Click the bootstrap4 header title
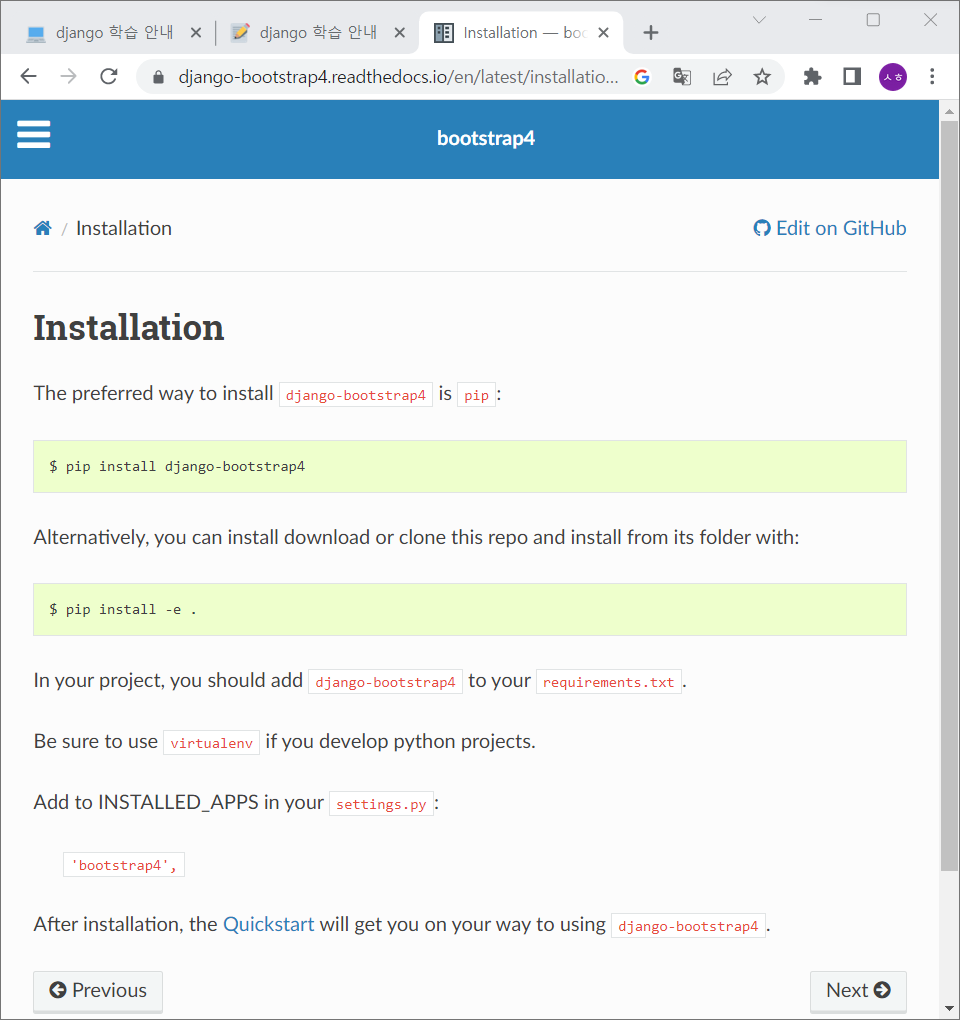Screen dimensions: 960x1020 (486, 139)
